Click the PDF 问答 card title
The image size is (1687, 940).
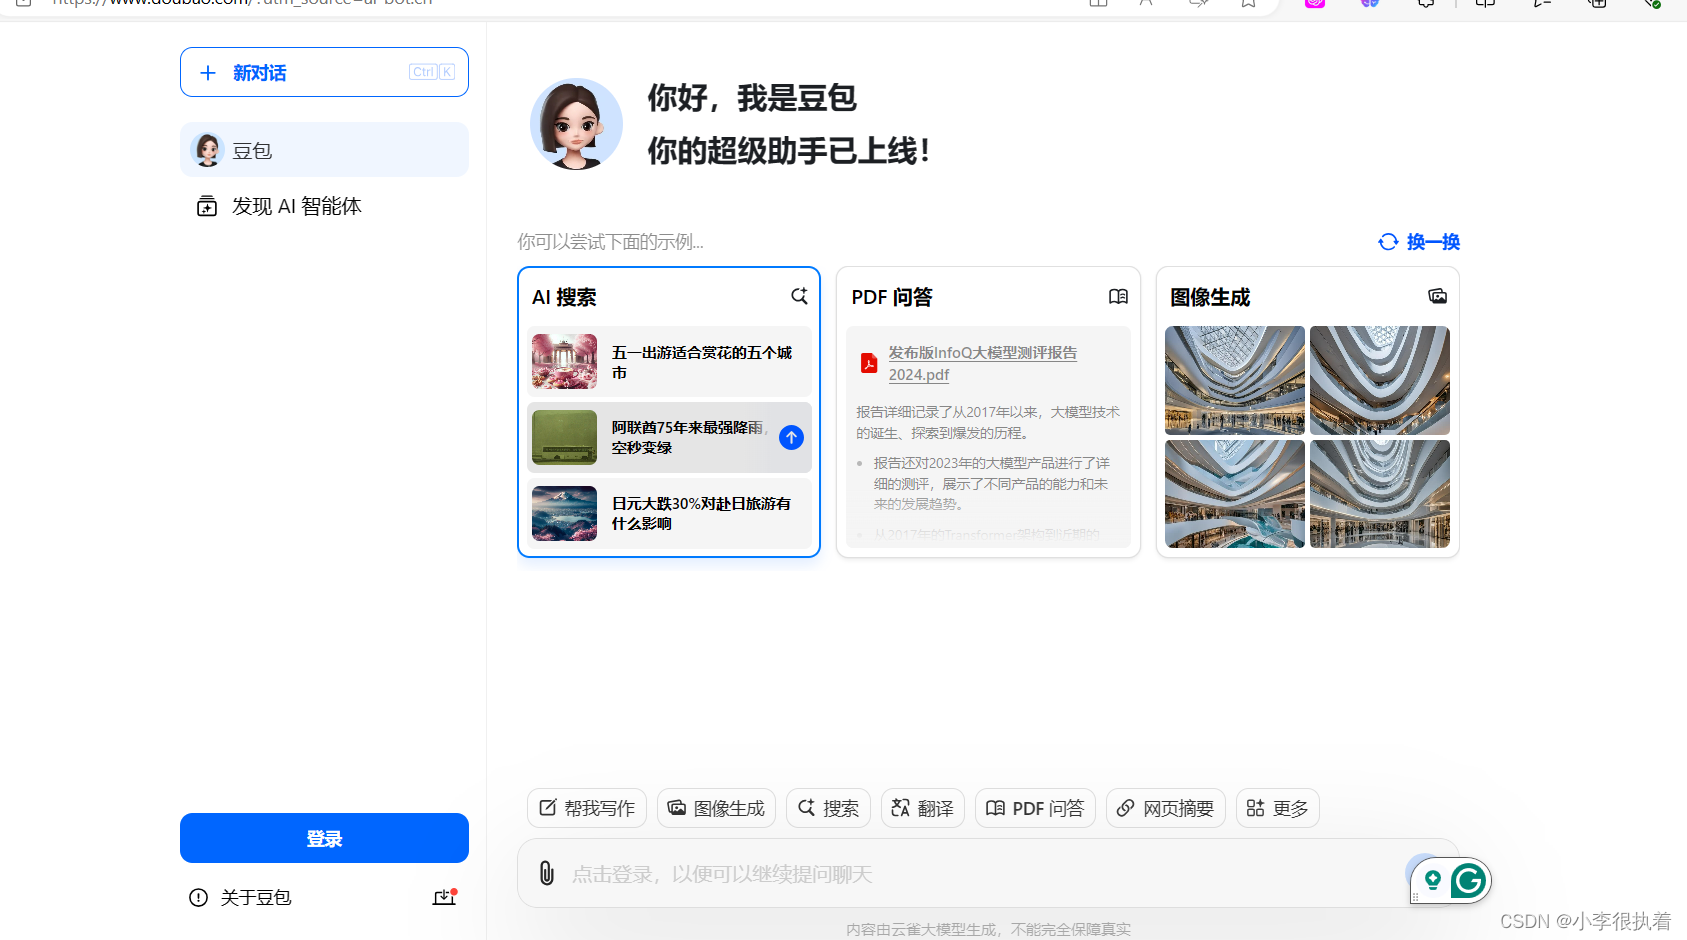pyautogui.click(x=892, y=297)
